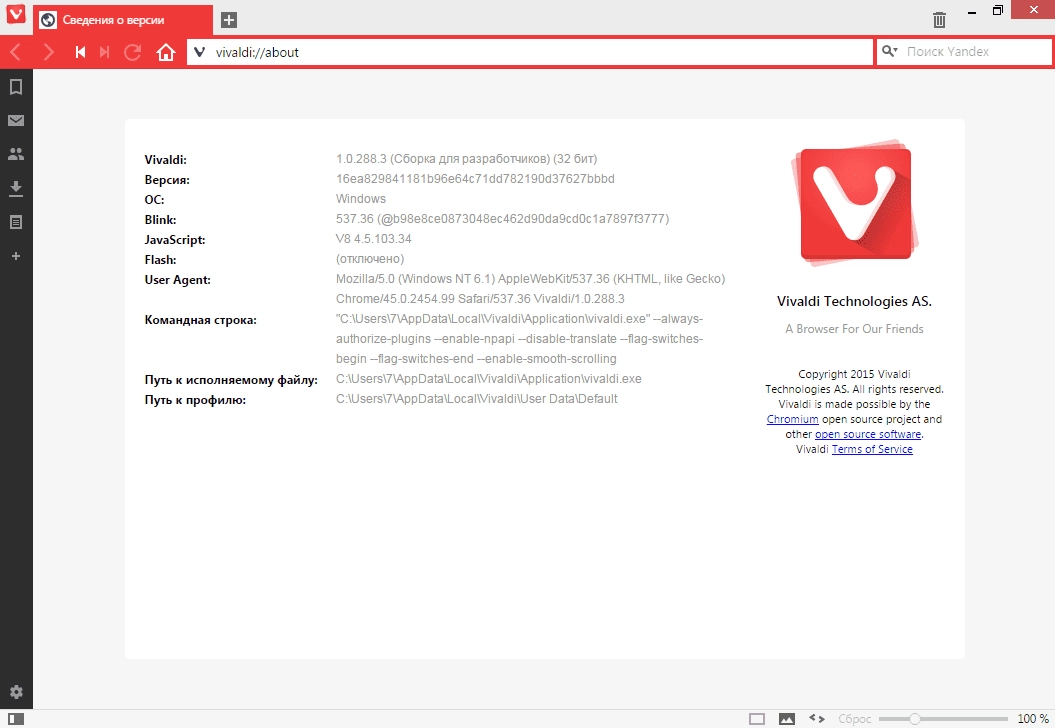Image resolution: width=1055 pixels, height=728 pixels.
Task: Open the closed tabs trash can
Action: 939,20
